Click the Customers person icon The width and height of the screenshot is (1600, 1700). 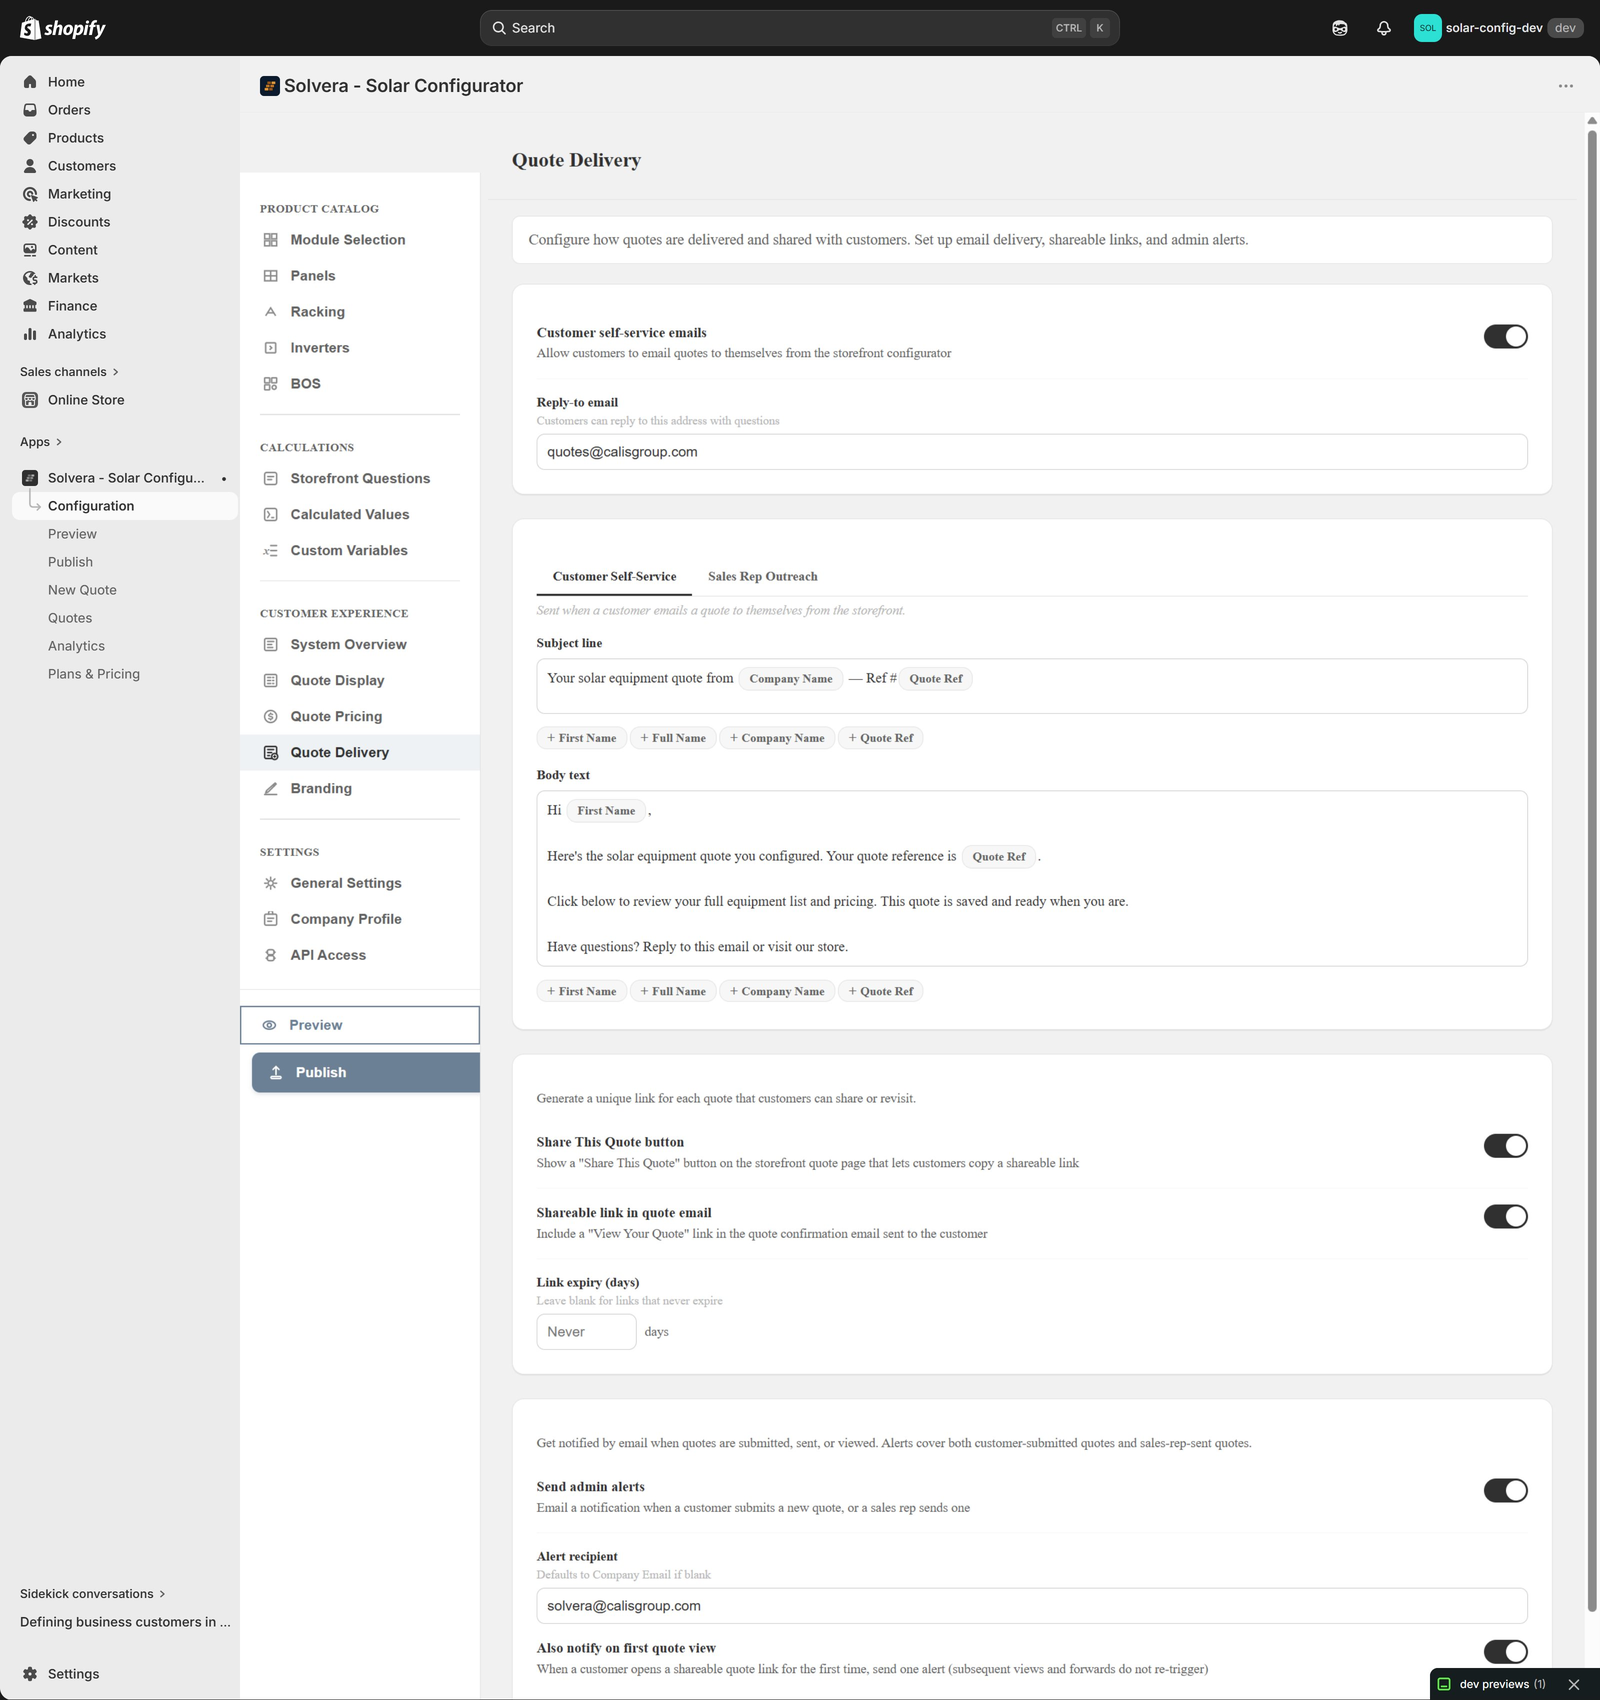point(30,166)
